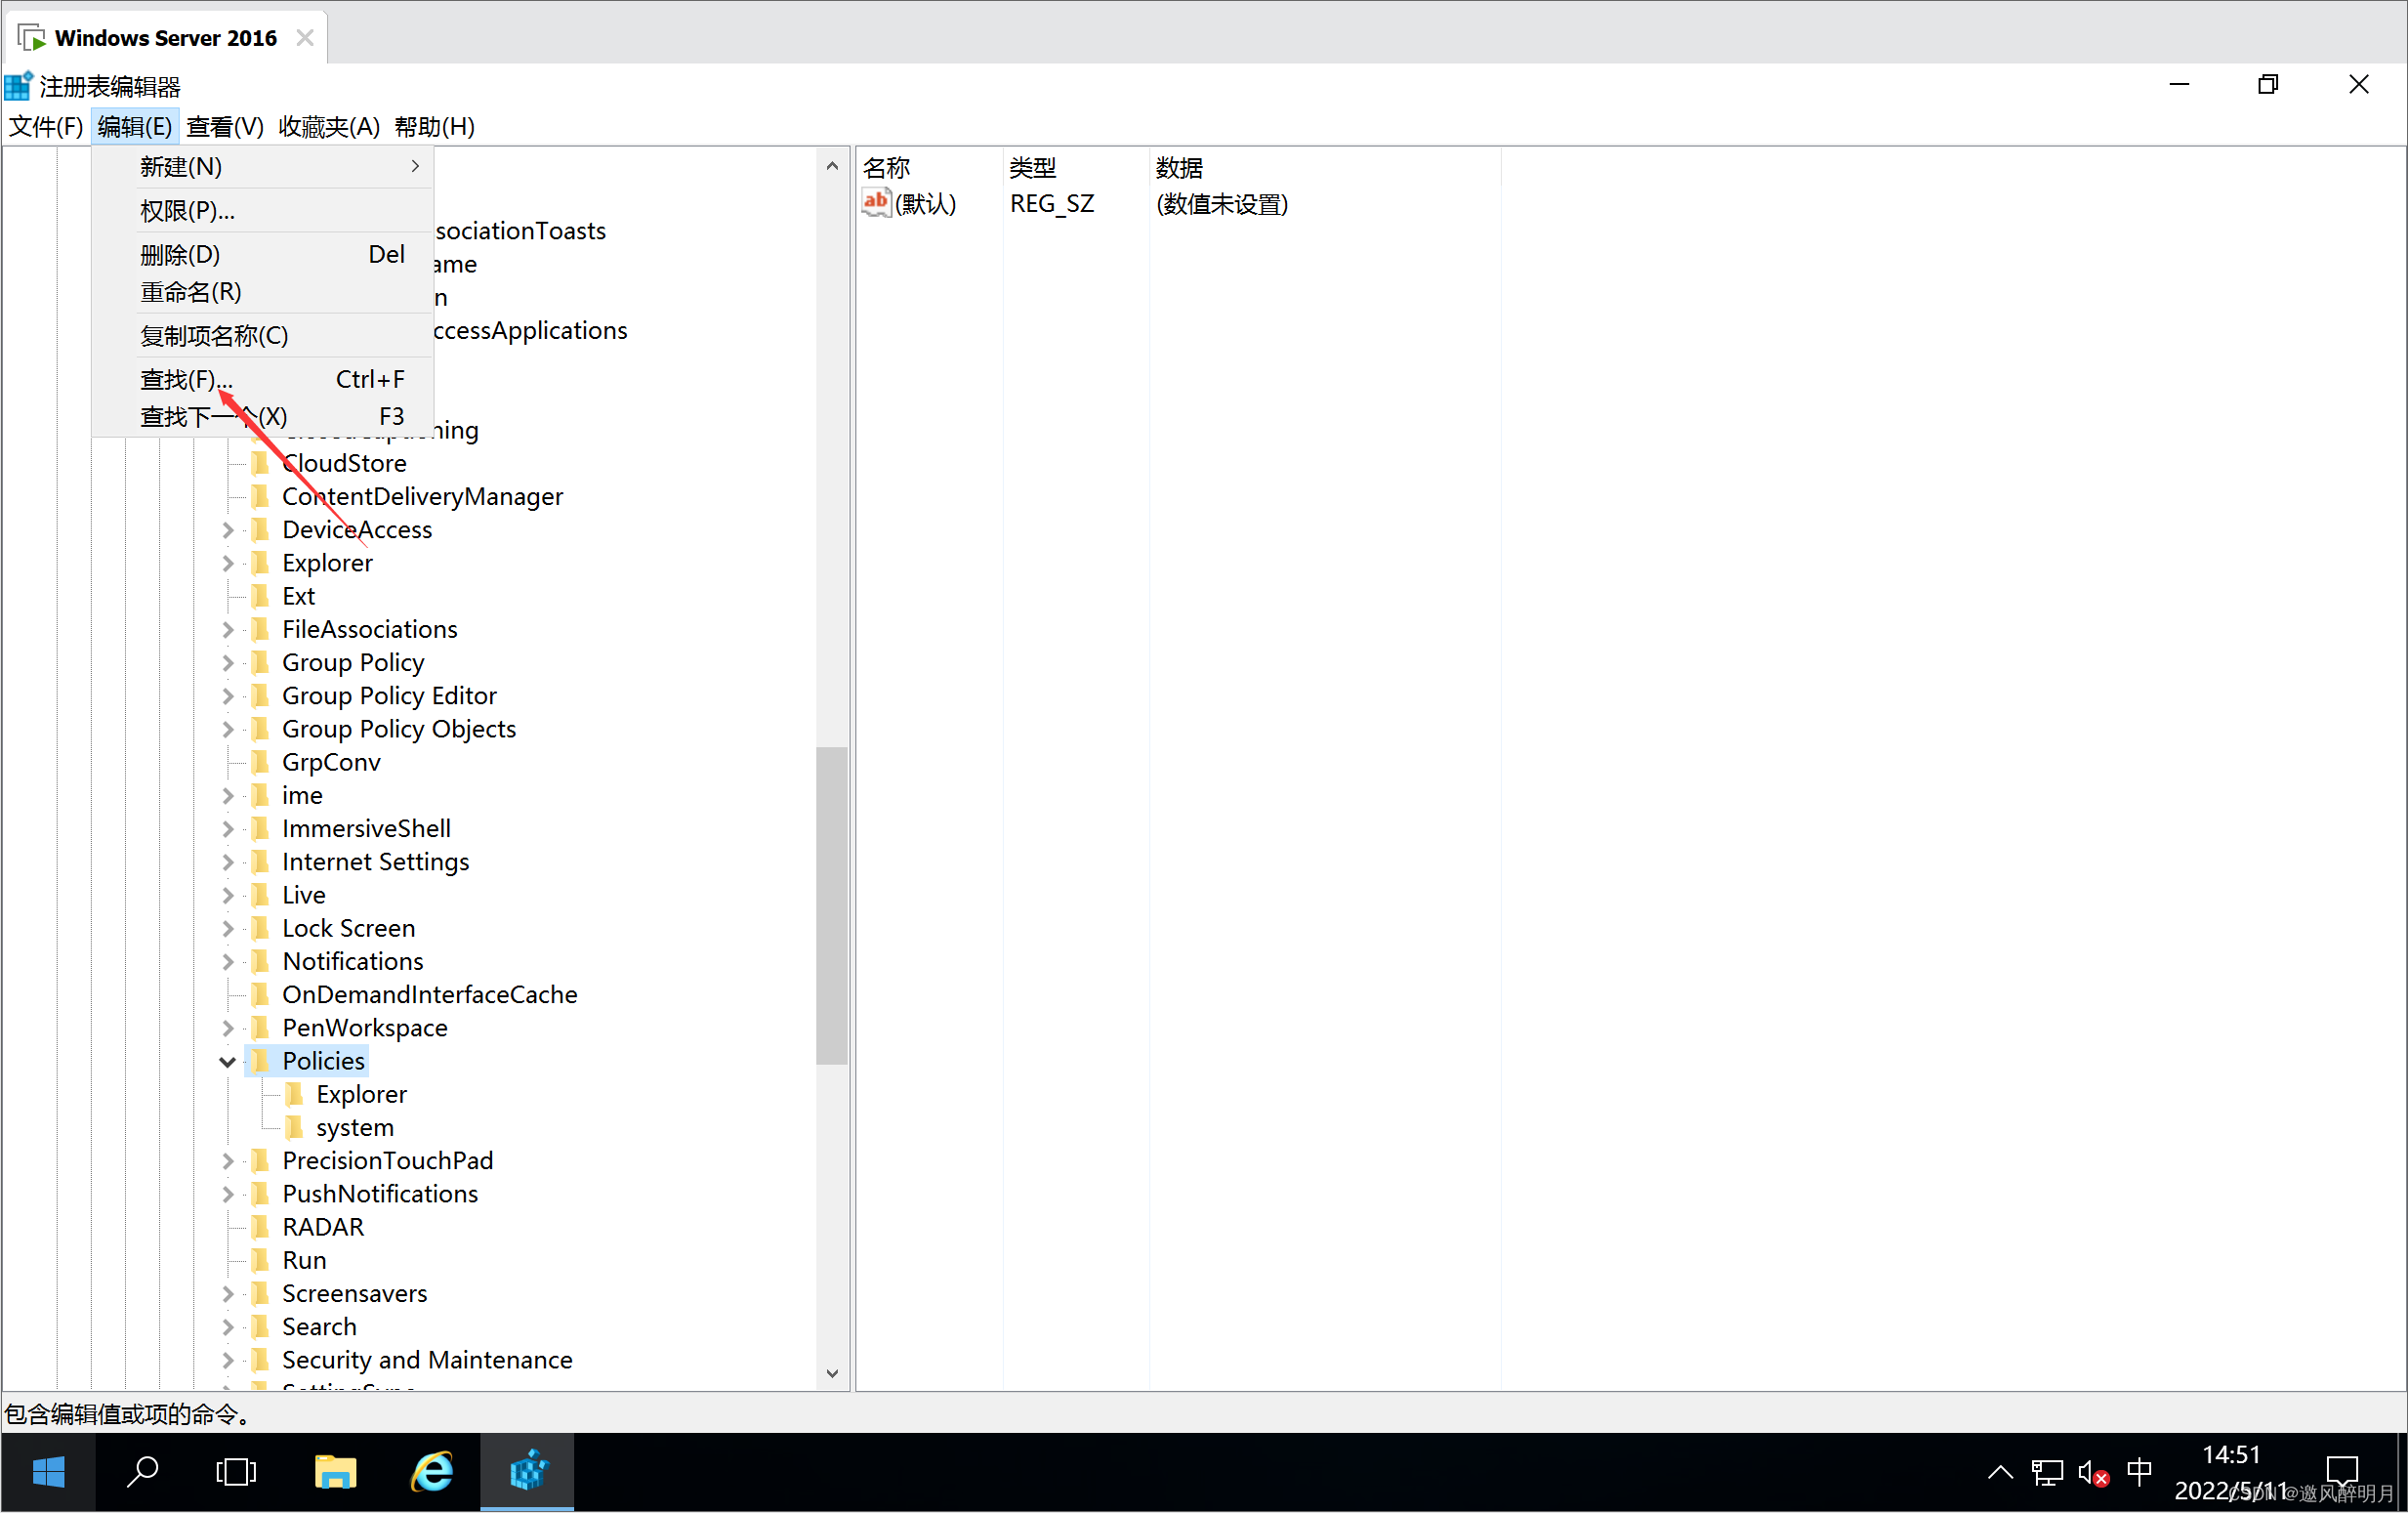The image size is (2408, 1513).
Task: Expand the Explorer registry folder under Policies
Action: [x=362, y=1093]
